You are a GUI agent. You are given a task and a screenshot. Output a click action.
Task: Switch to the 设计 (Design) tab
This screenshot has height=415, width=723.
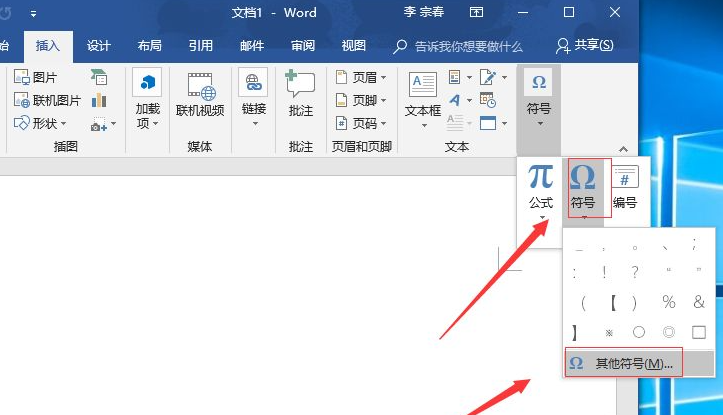pyautogui.click(x=98, y=46)
